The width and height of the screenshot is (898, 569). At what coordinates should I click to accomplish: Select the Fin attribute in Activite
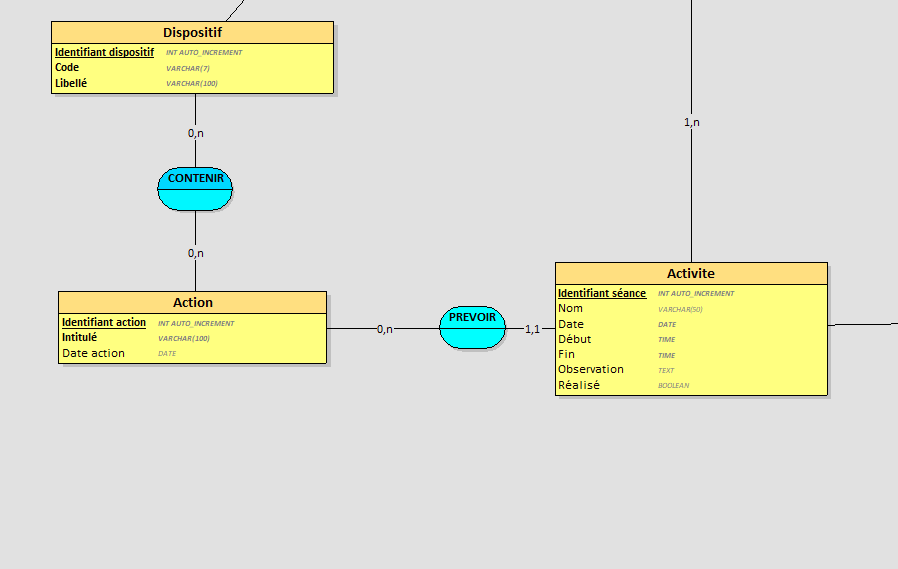pos(566,354)
